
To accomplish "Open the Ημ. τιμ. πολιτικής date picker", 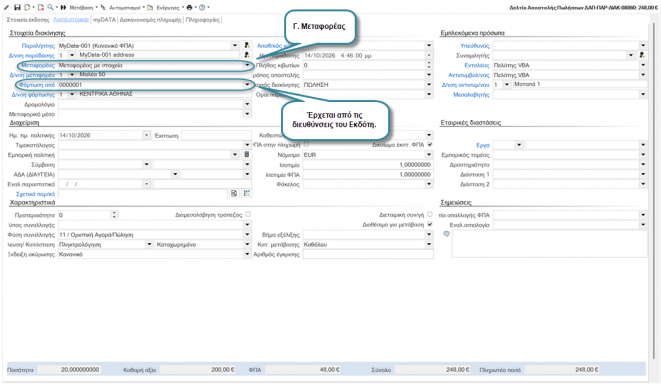I will coord(146,135).
